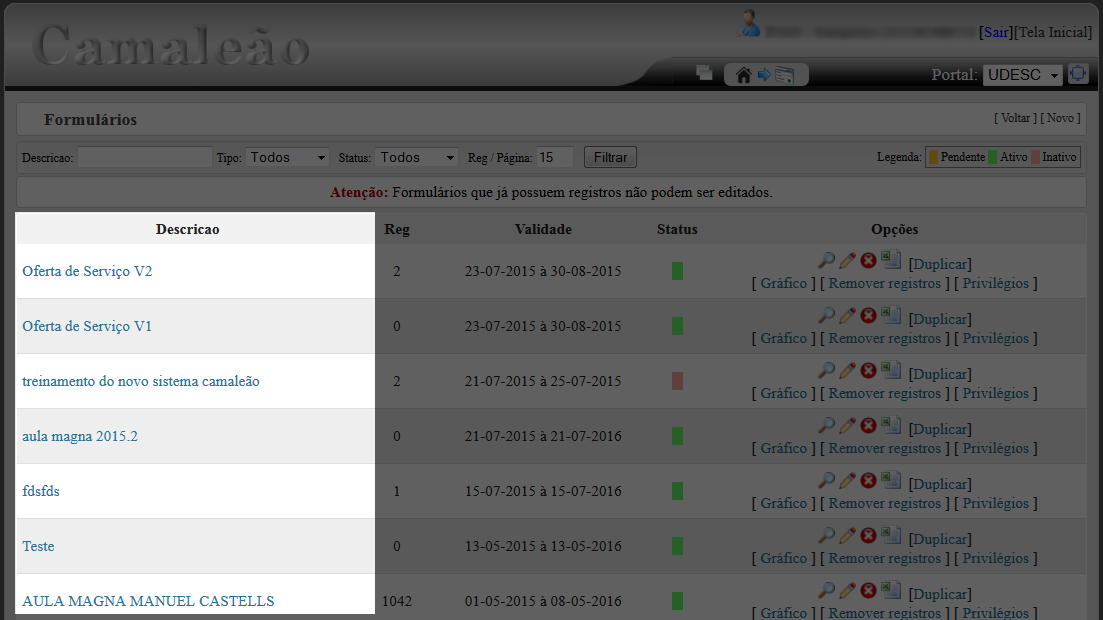This screenshot has width=1103, height=620.
Task: Delete Oferta de Serviço V2 using red X
Action: coord(869,260)
